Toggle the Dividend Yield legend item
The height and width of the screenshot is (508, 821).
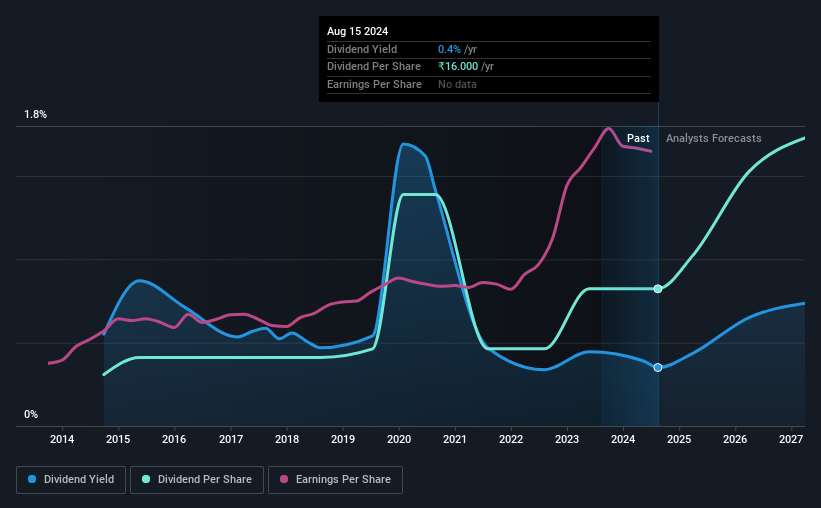pyautogui.click(x=71, y=479)
